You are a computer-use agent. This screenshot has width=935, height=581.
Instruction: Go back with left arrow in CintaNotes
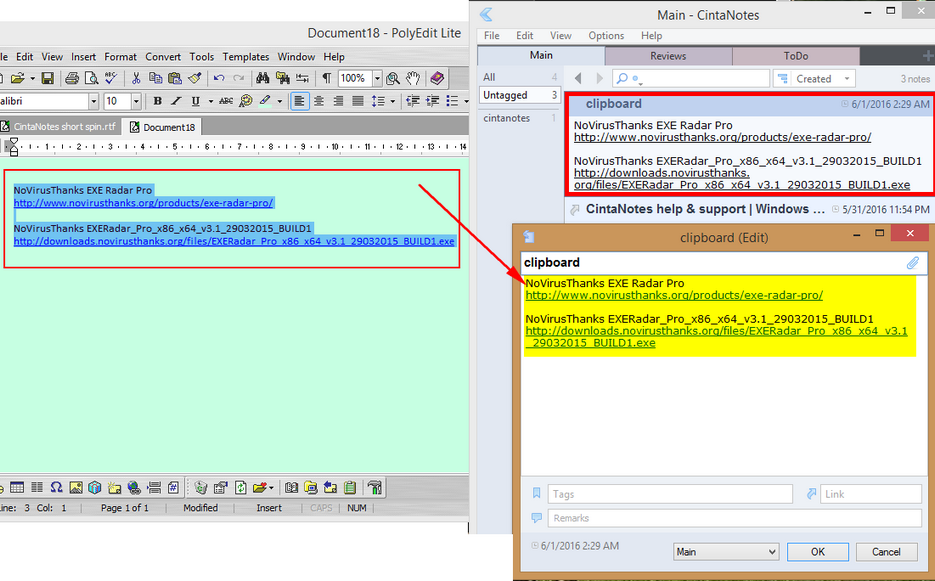(577, 78)
